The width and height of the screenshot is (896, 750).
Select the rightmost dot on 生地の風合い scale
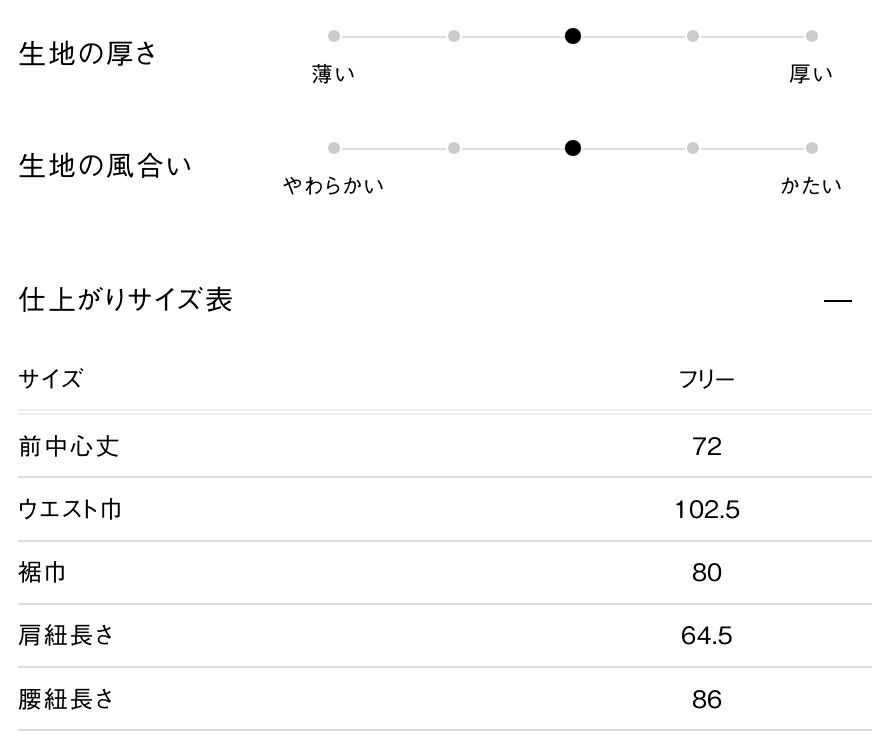(812, 148)
